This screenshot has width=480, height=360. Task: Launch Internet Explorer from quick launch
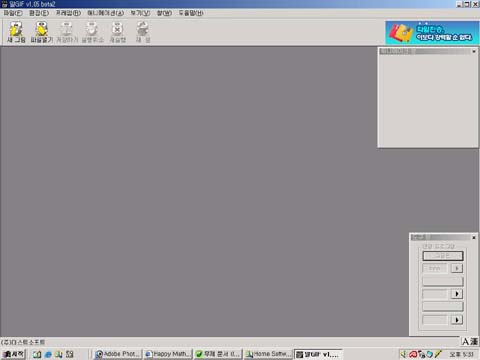48,354
